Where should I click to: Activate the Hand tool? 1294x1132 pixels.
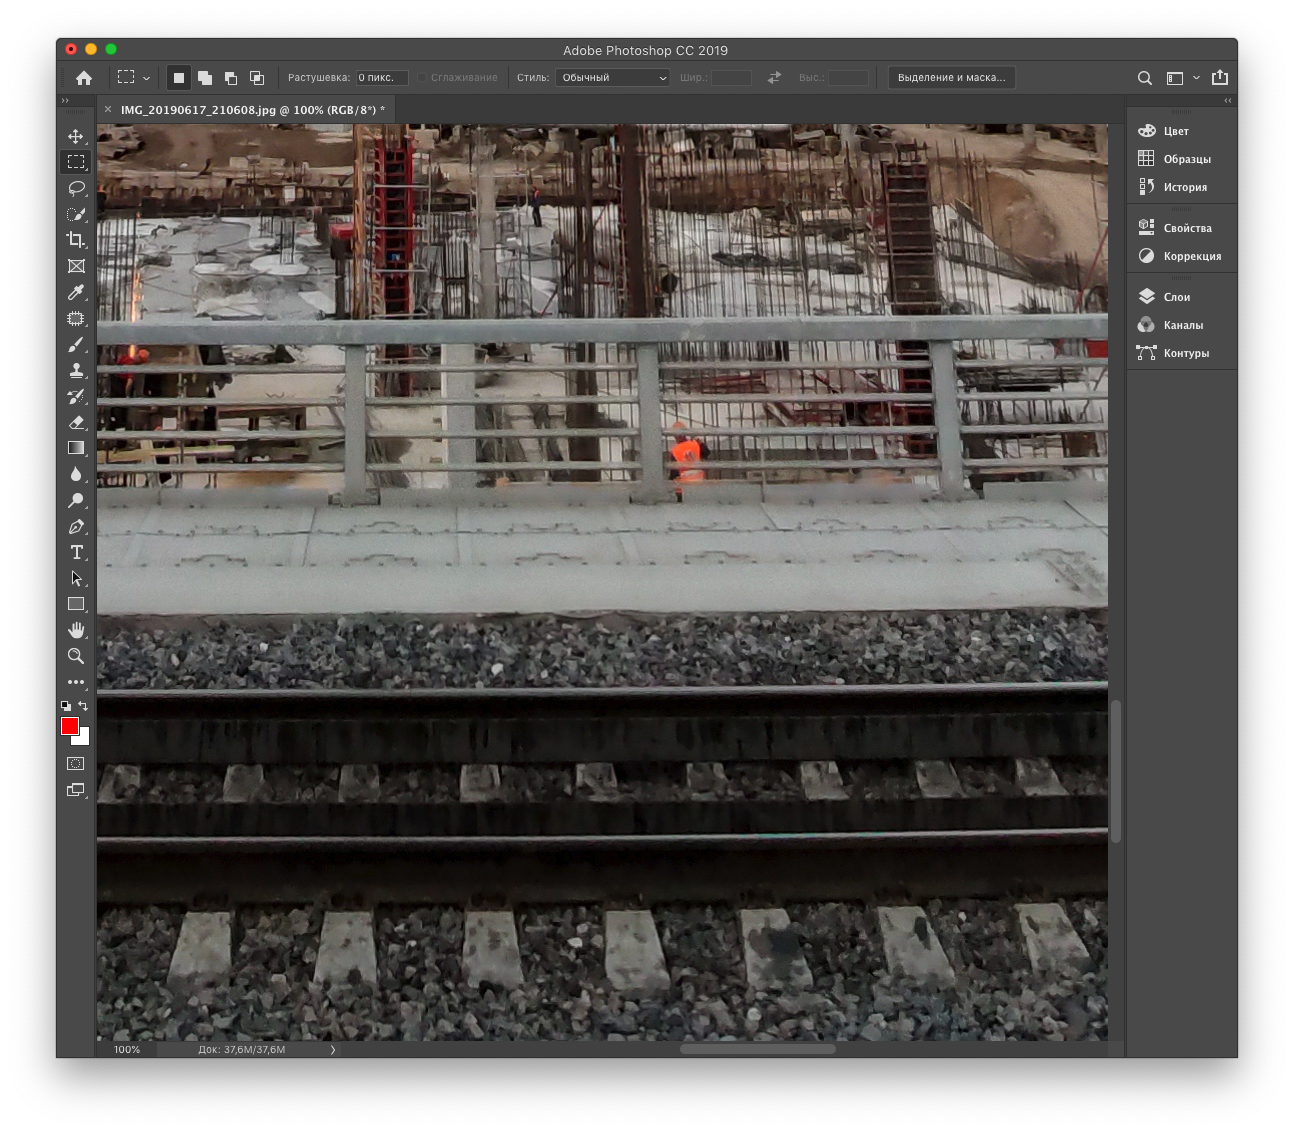coord(76,630)
